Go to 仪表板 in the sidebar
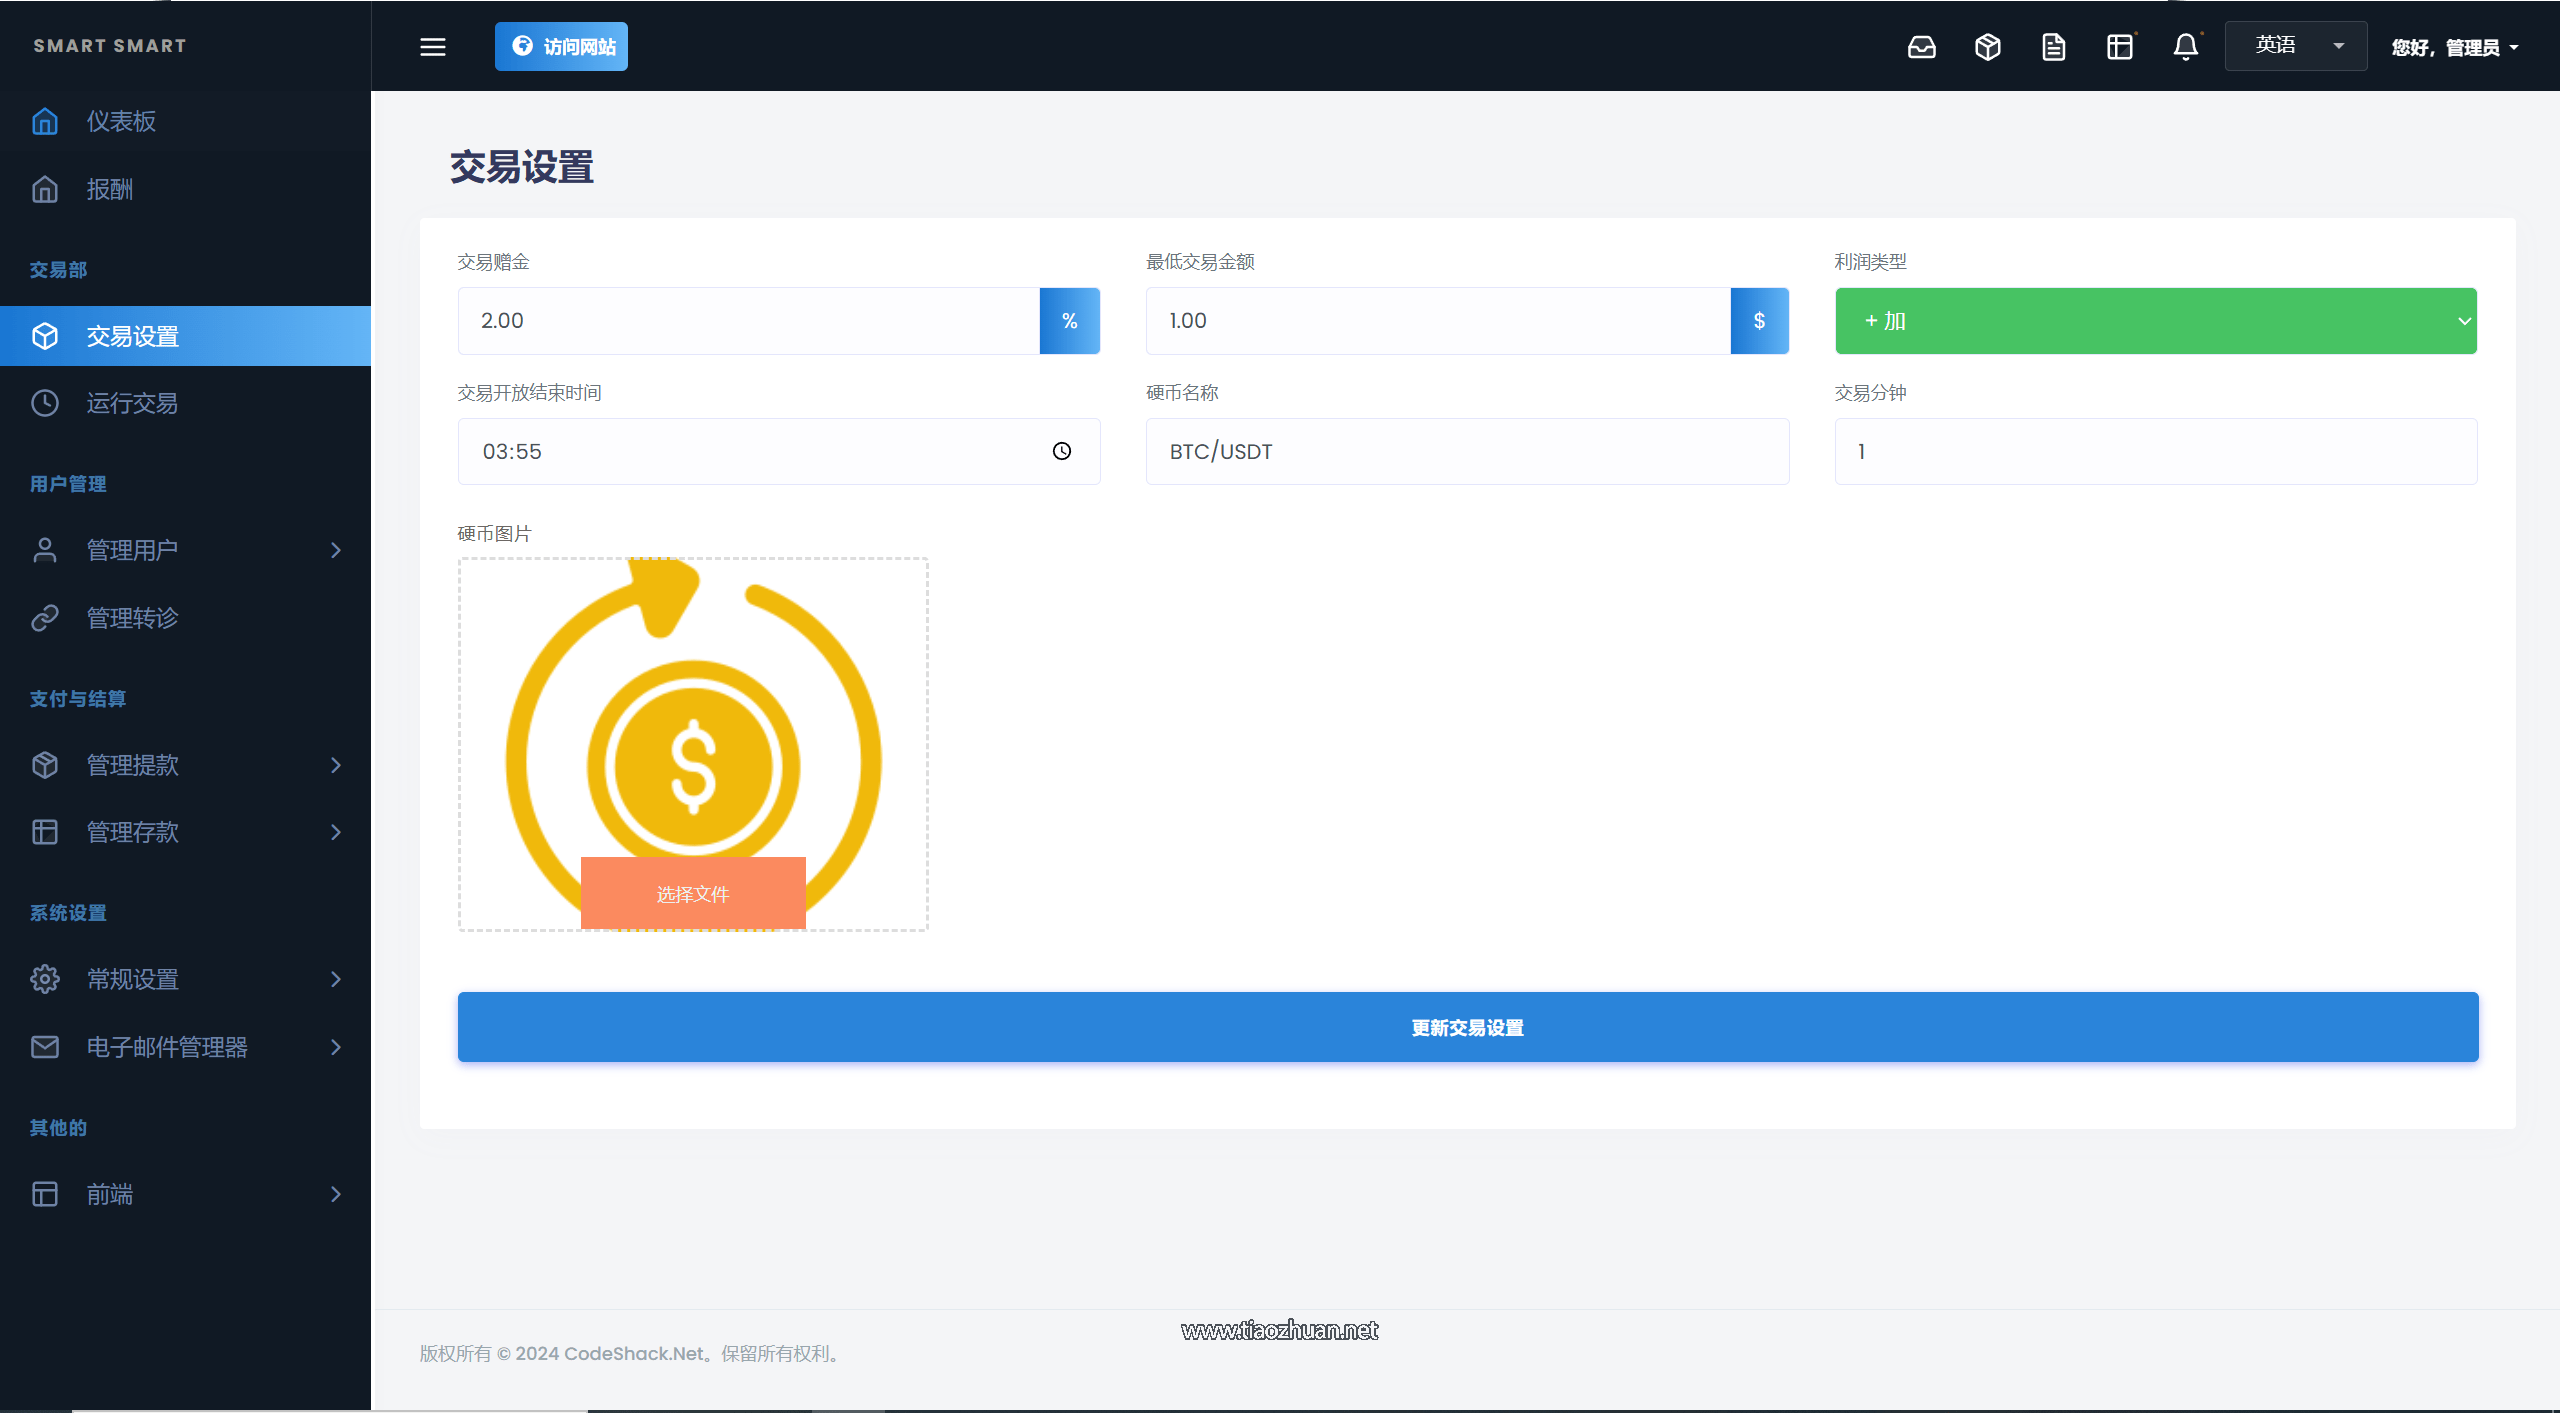2560x1413 pixels. point(121,121)
